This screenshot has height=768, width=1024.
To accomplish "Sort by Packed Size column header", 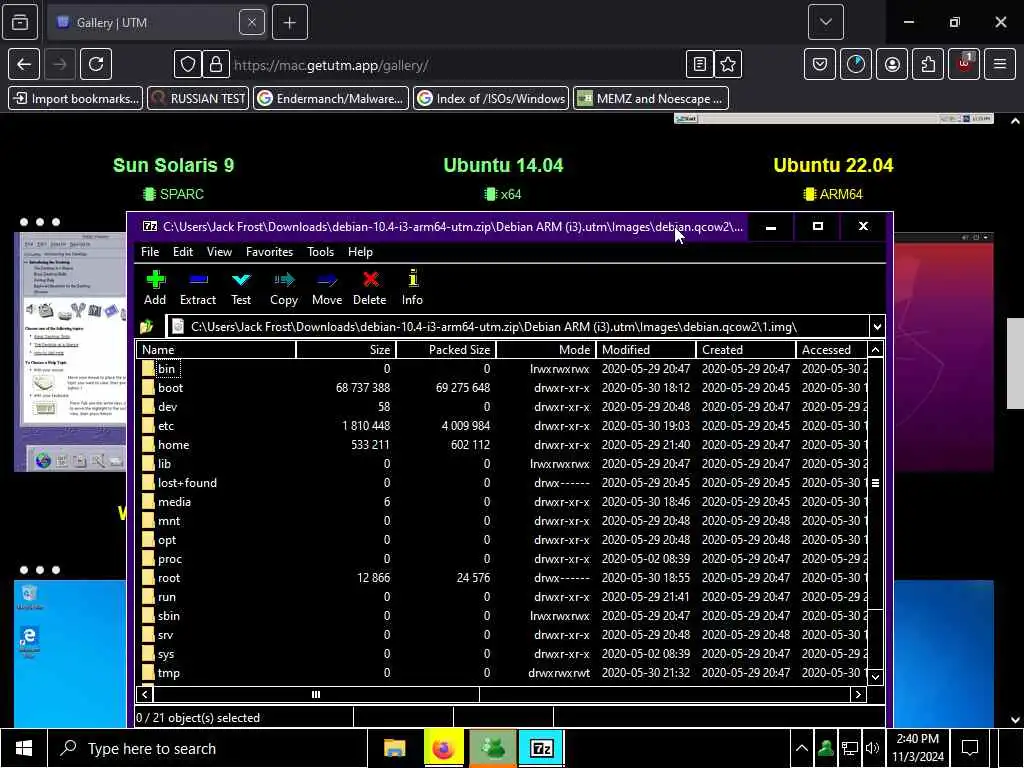I will coord(446,349).
